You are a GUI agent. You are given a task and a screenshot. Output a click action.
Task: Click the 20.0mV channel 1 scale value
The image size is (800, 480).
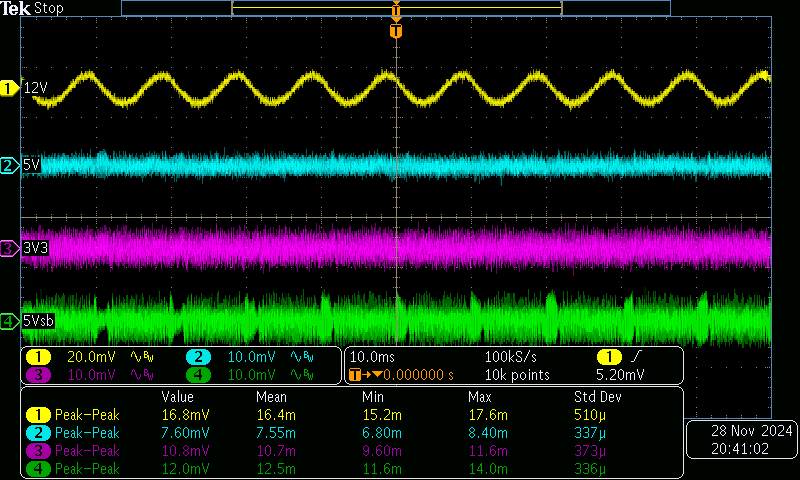[x=91, y=357]
